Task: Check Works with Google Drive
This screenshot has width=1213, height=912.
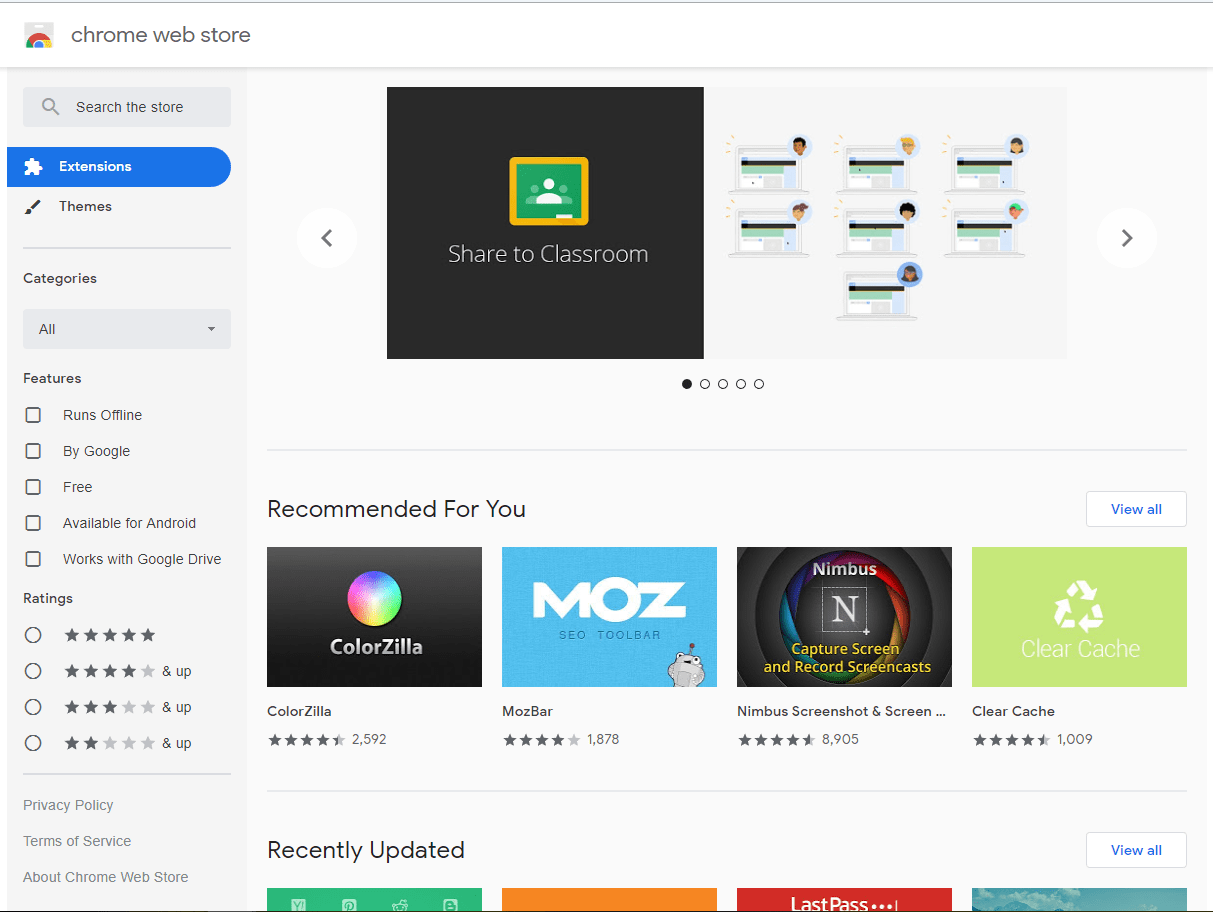Action: (x=33, y=559)
